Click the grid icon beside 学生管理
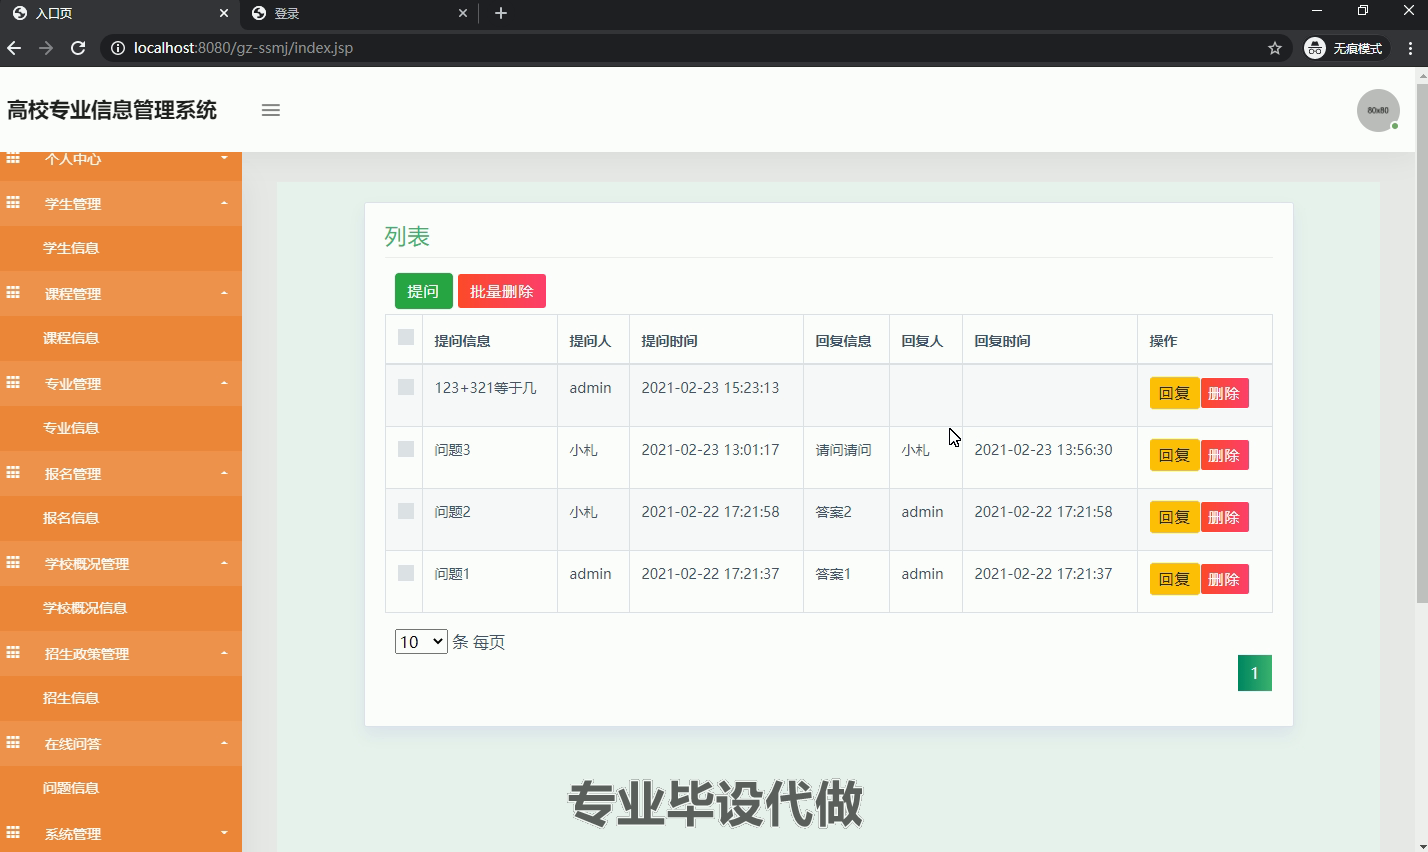 tap(13, 203)
